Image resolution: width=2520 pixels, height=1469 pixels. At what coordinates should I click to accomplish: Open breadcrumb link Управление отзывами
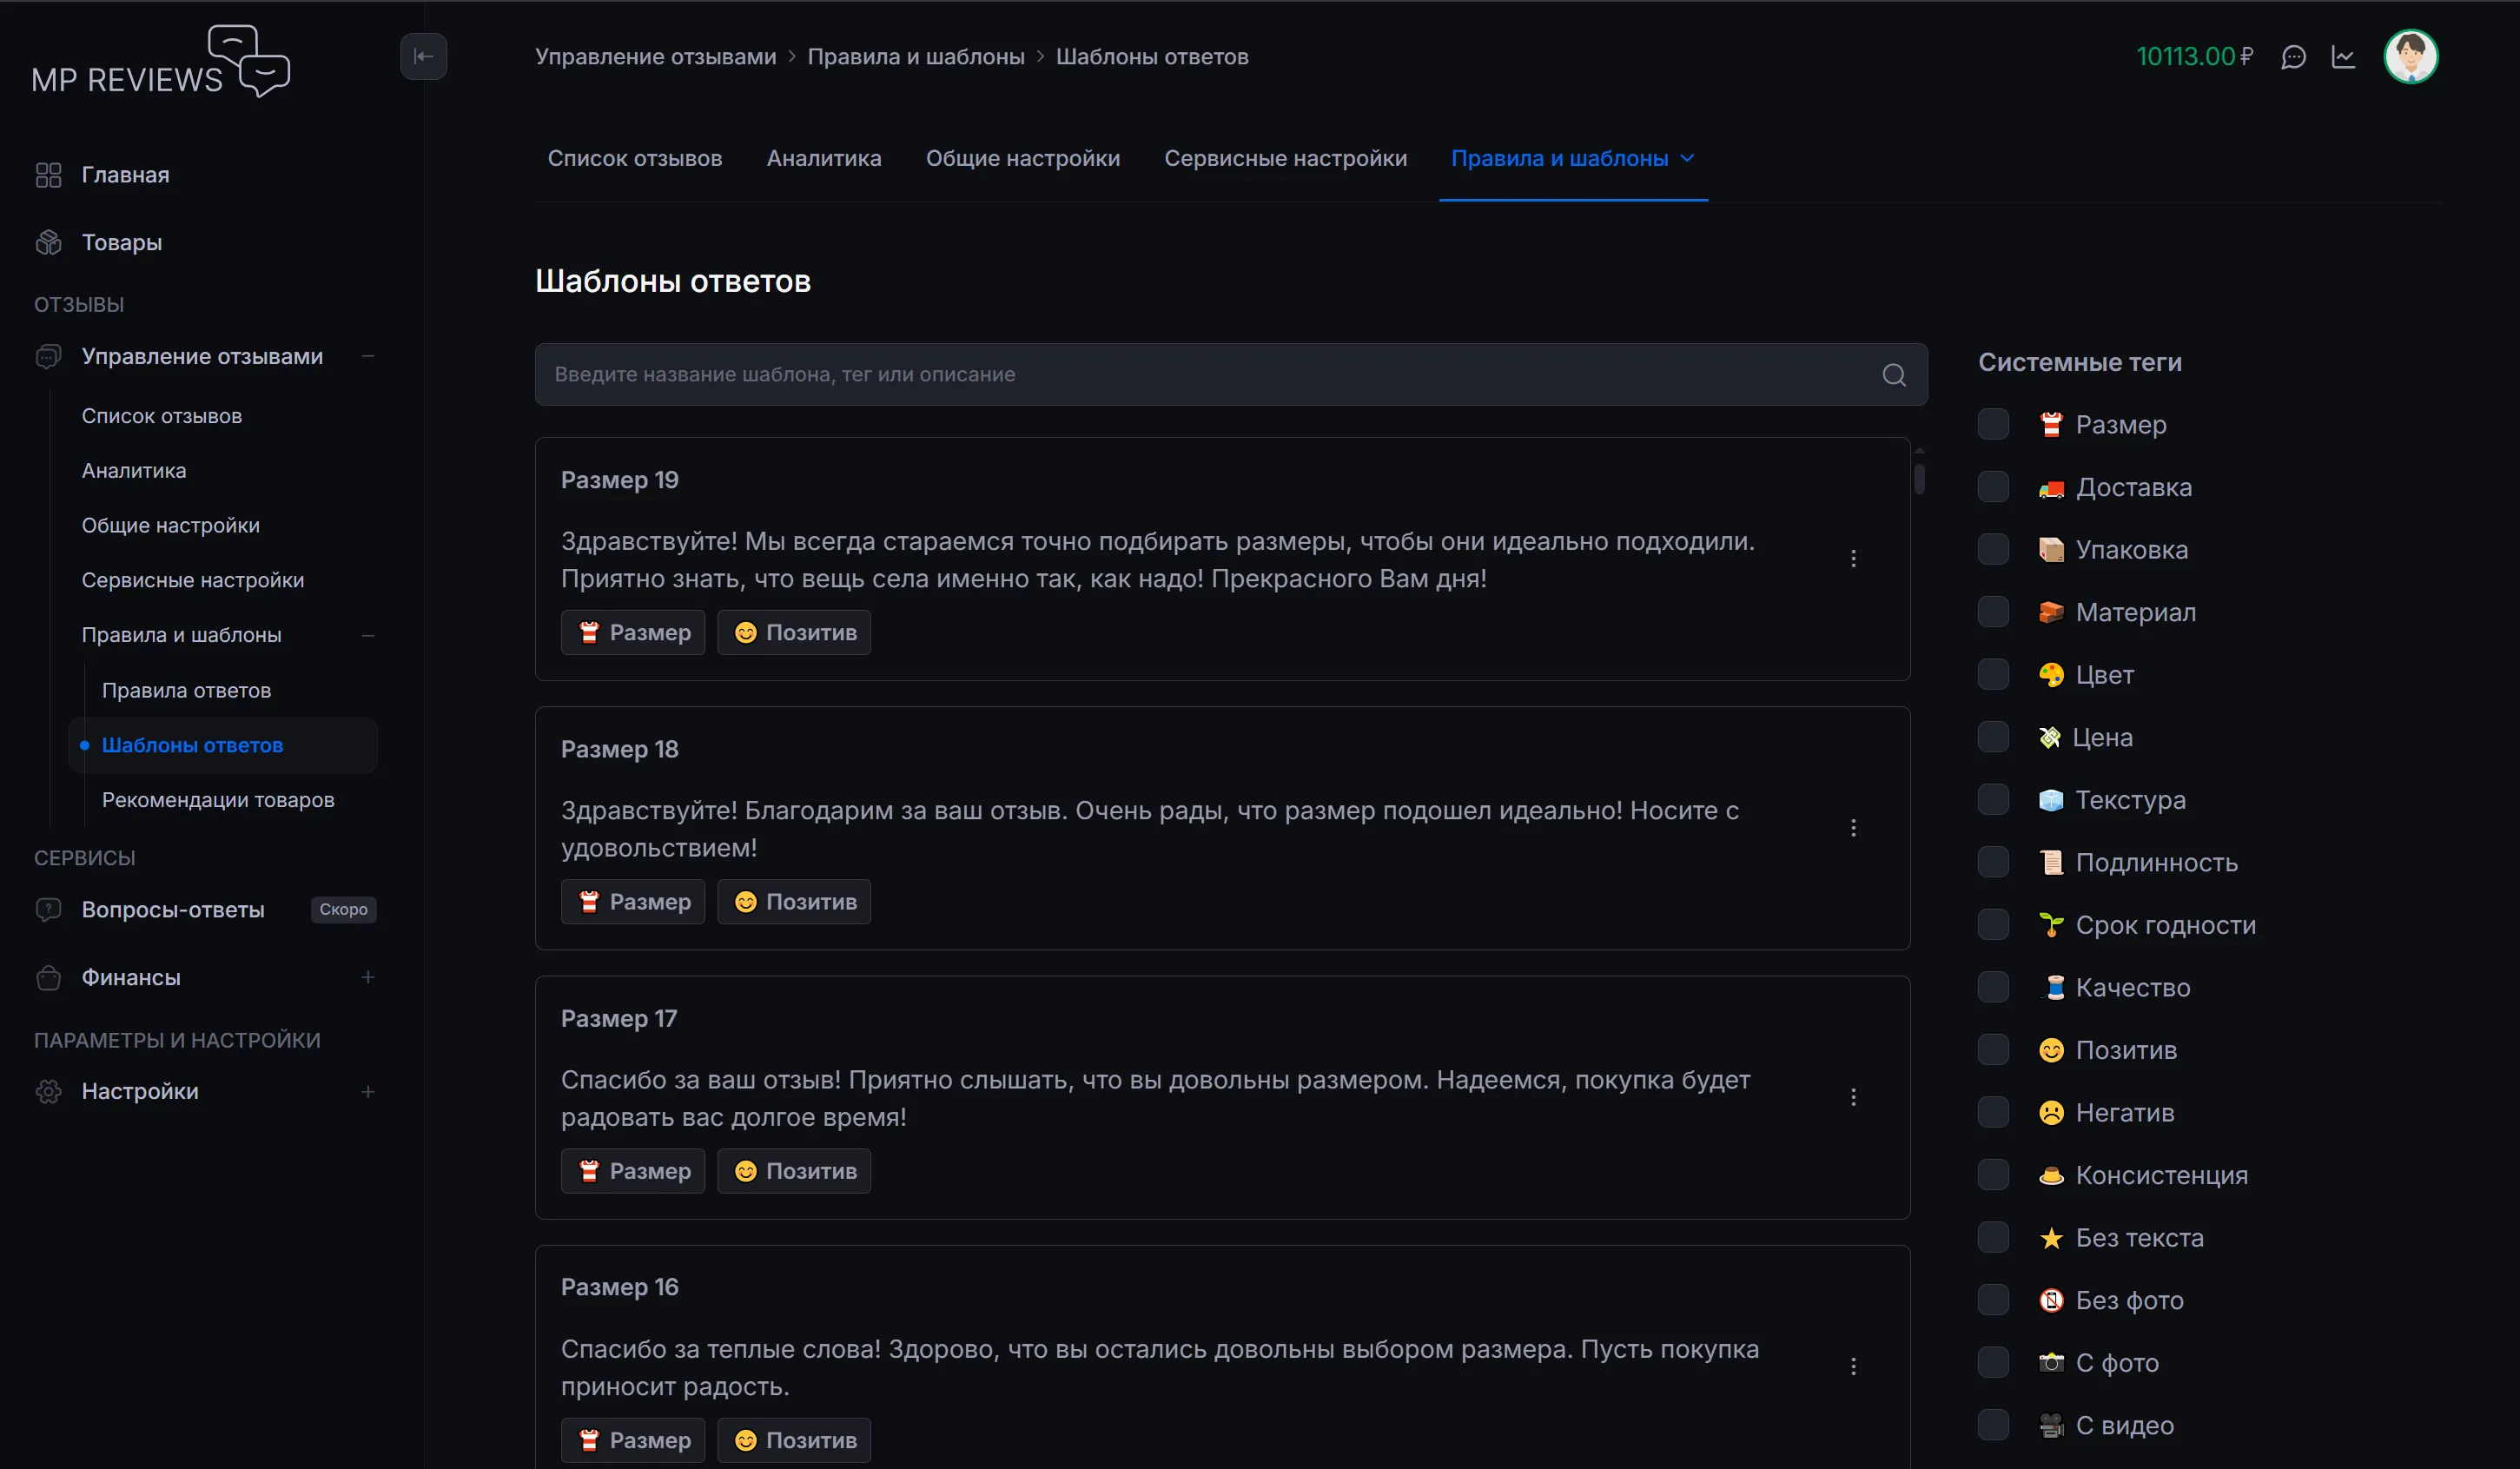(x=655, y=56)
